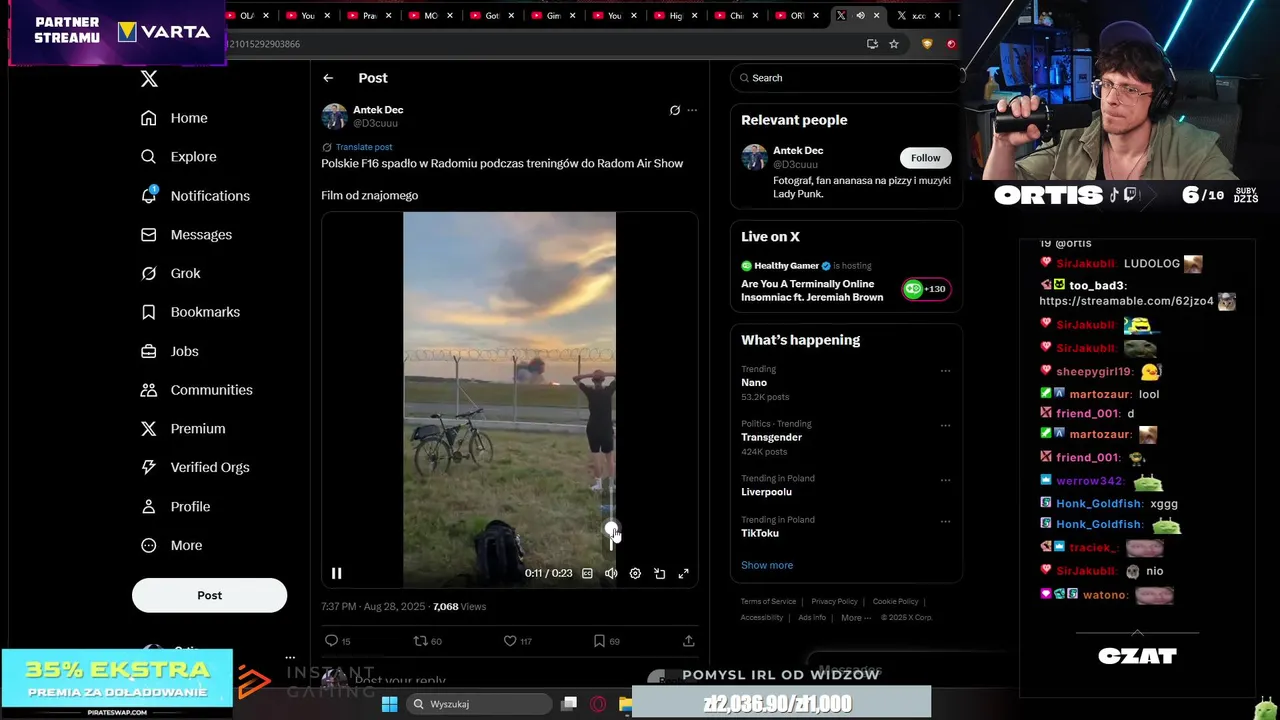Click the Premium X icon
The width and height of the screenshot is (1280, 720).
(x=149, y=428)
